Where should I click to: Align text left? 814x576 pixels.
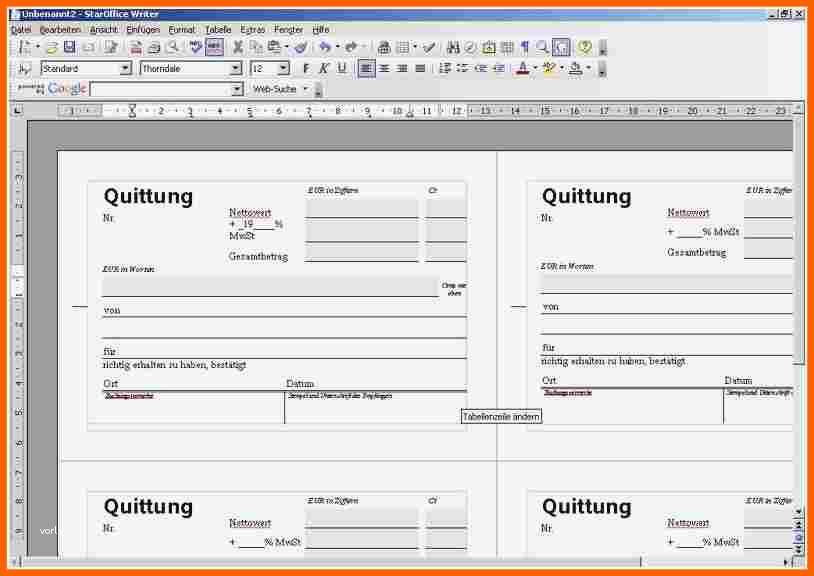pyautogui.click(x=367, y=68)
